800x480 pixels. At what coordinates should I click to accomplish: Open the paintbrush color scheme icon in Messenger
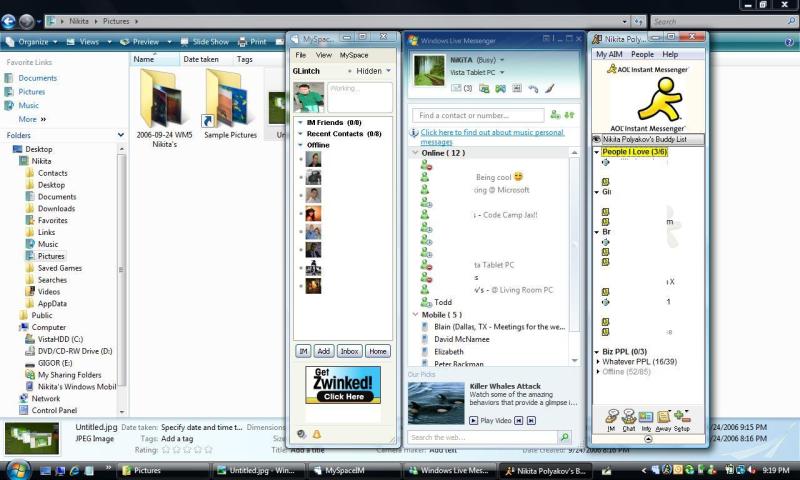[549, 88]
